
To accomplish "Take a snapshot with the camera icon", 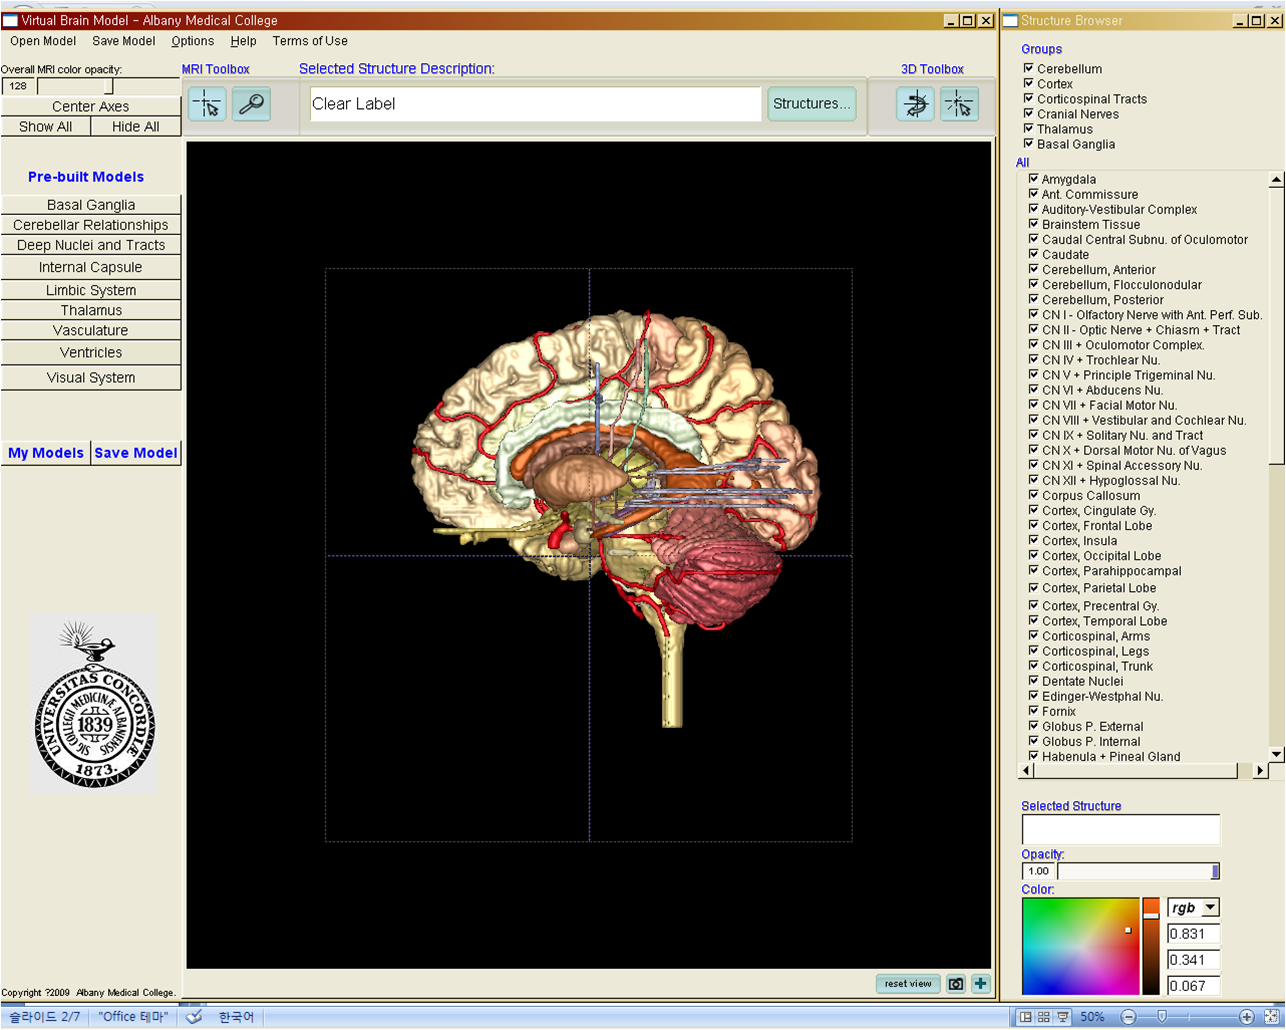I will [x=956, y=984].
